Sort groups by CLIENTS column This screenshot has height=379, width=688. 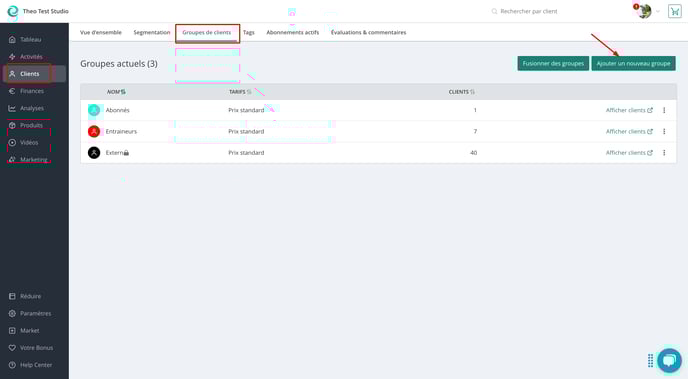click(462, 92)
